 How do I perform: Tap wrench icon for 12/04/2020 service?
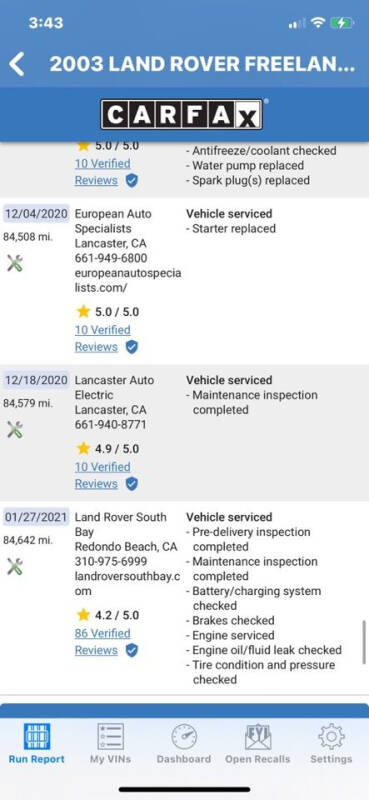(x=15, y=264)
